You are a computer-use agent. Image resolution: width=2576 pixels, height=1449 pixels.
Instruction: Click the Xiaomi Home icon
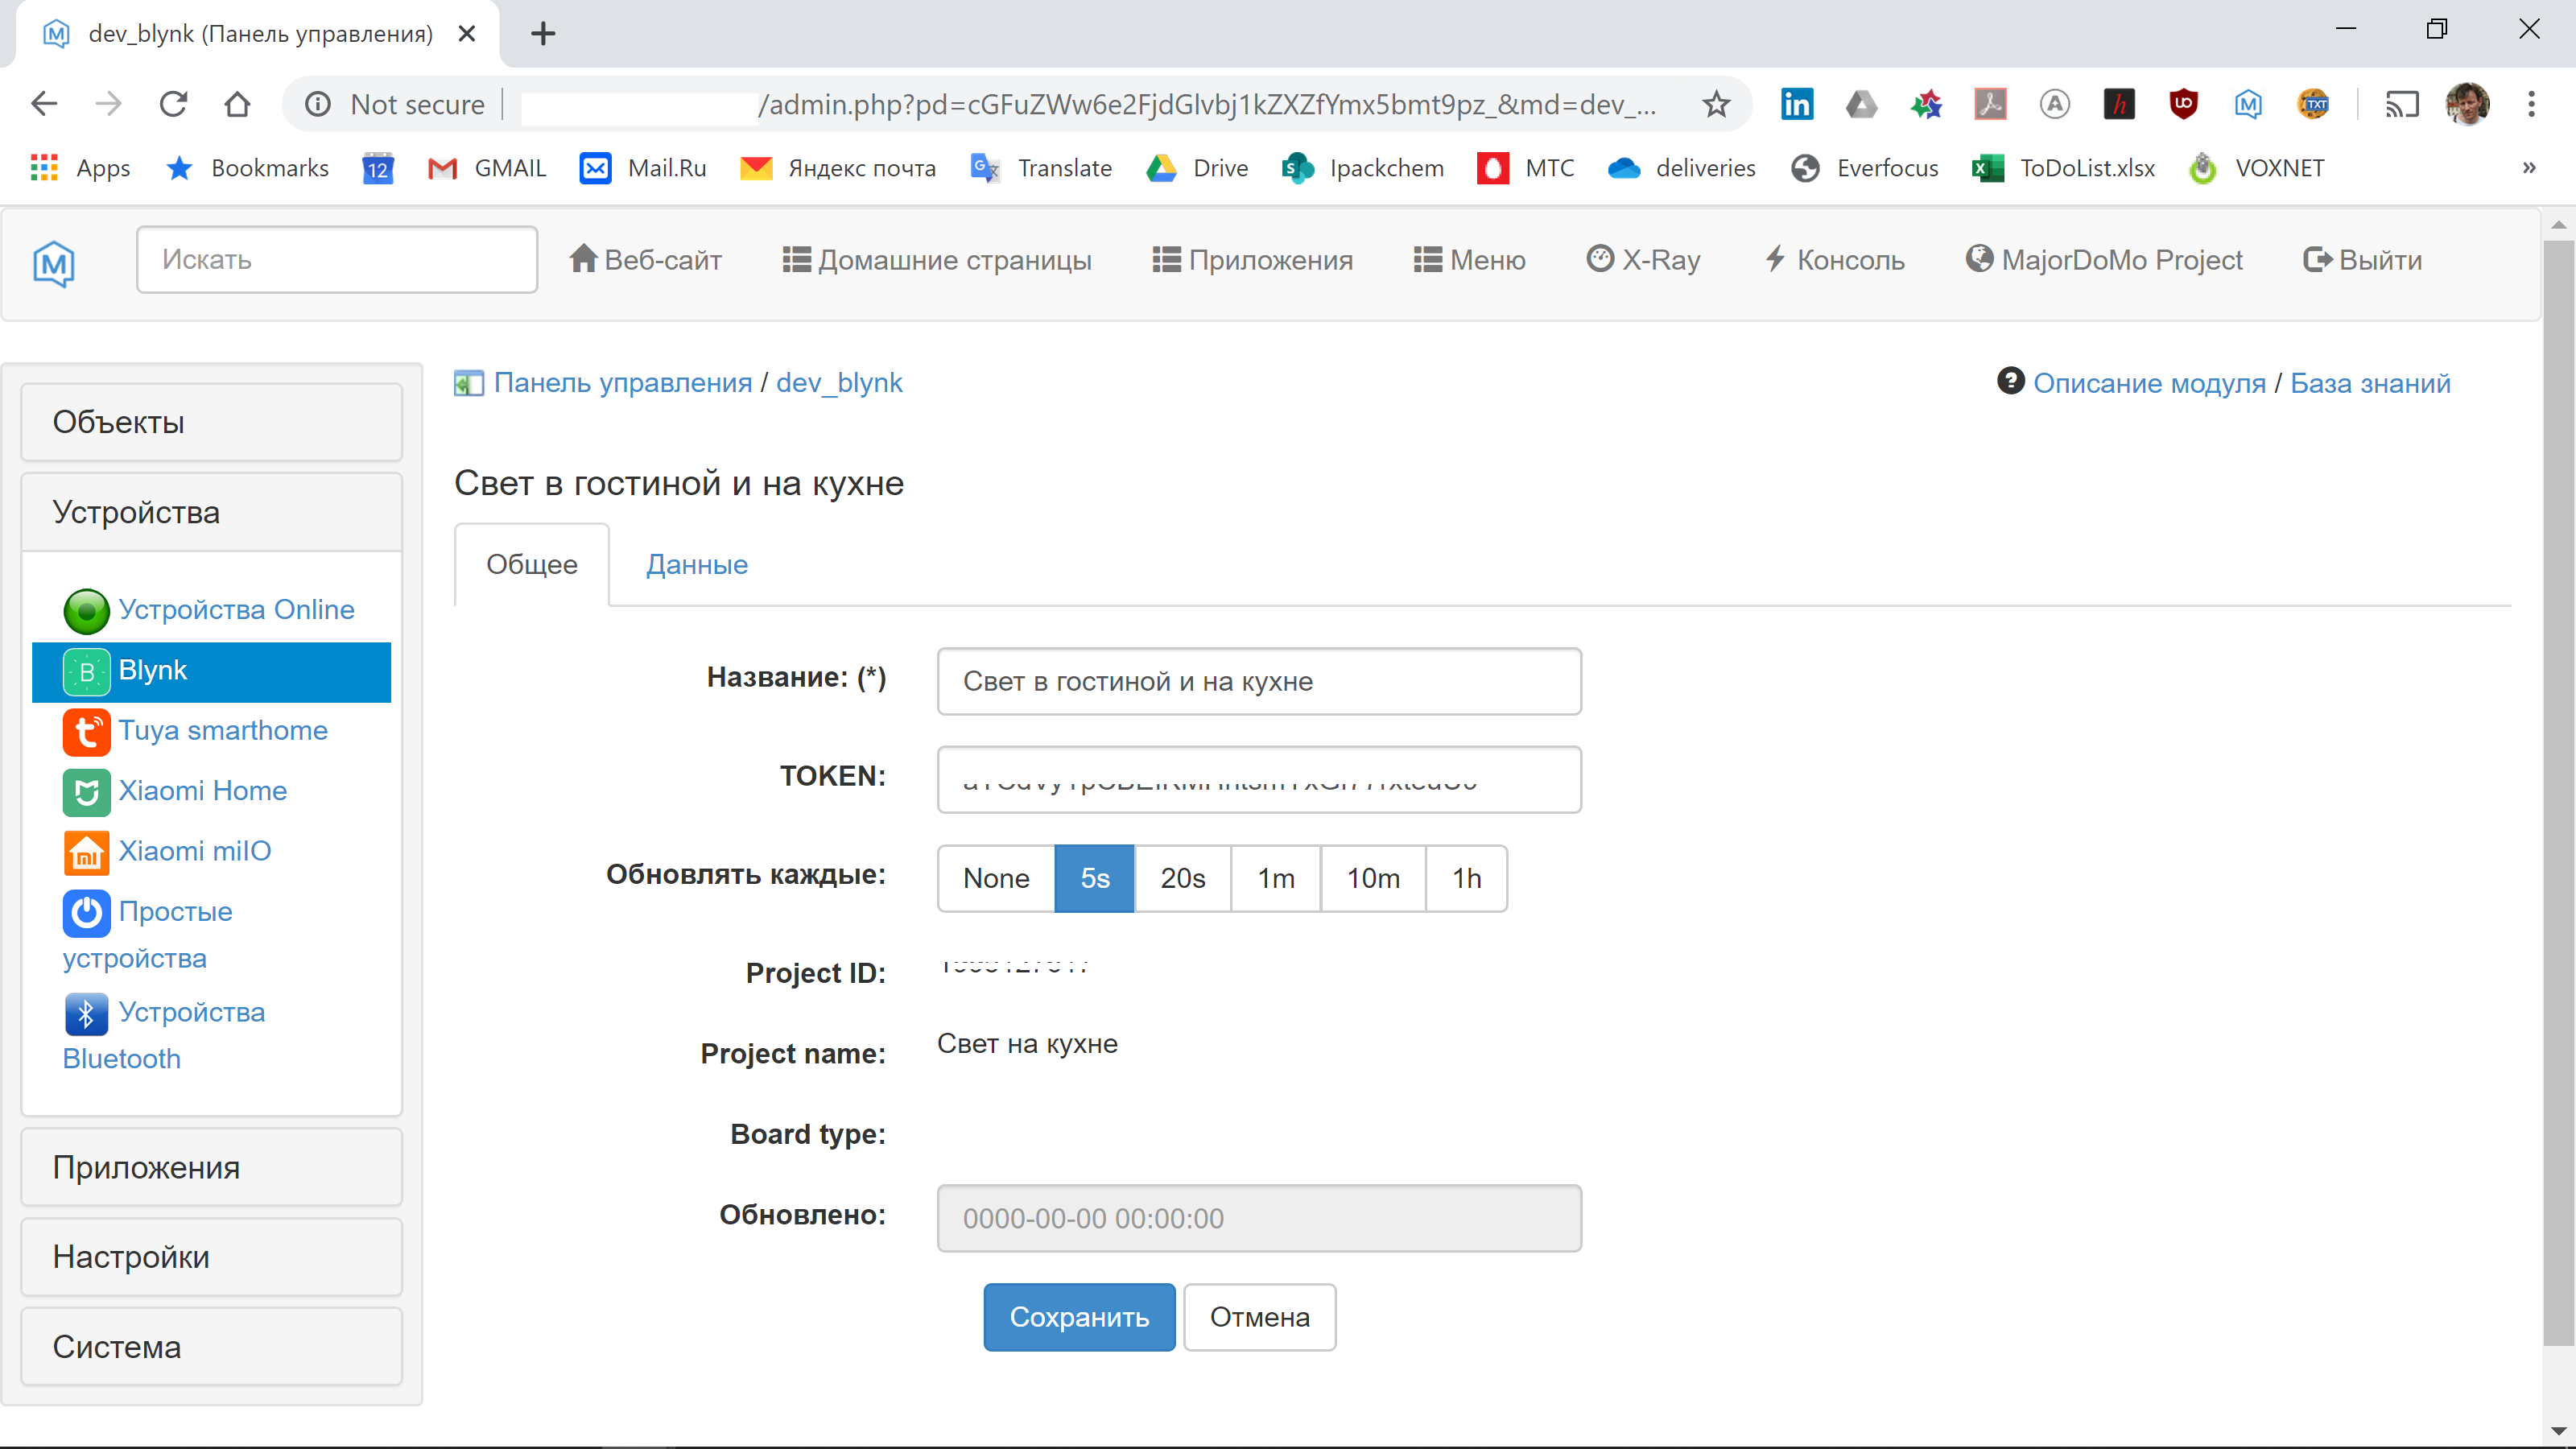[86, 792]
